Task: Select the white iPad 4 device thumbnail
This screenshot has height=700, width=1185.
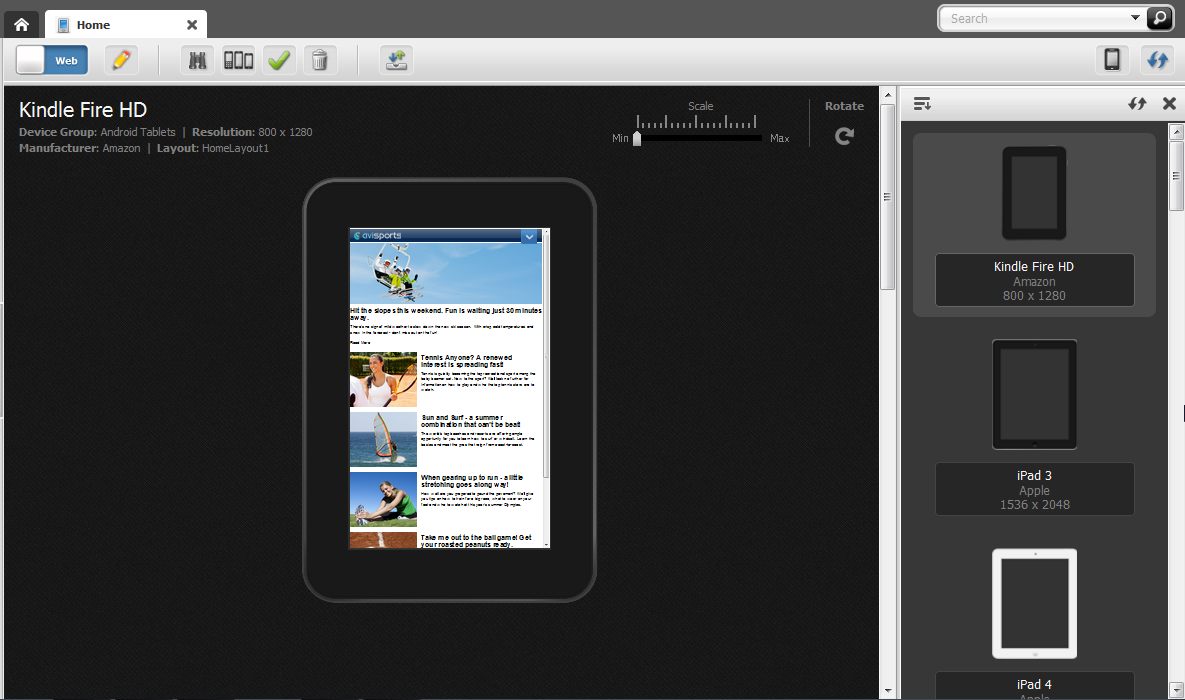Action: pyautogui.click(x=1034, y=603)
